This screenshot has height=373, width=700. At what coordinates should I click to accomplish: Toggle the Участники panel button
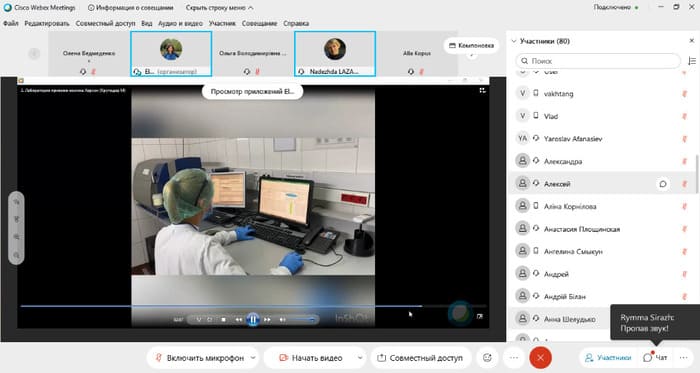click(608, 358)
